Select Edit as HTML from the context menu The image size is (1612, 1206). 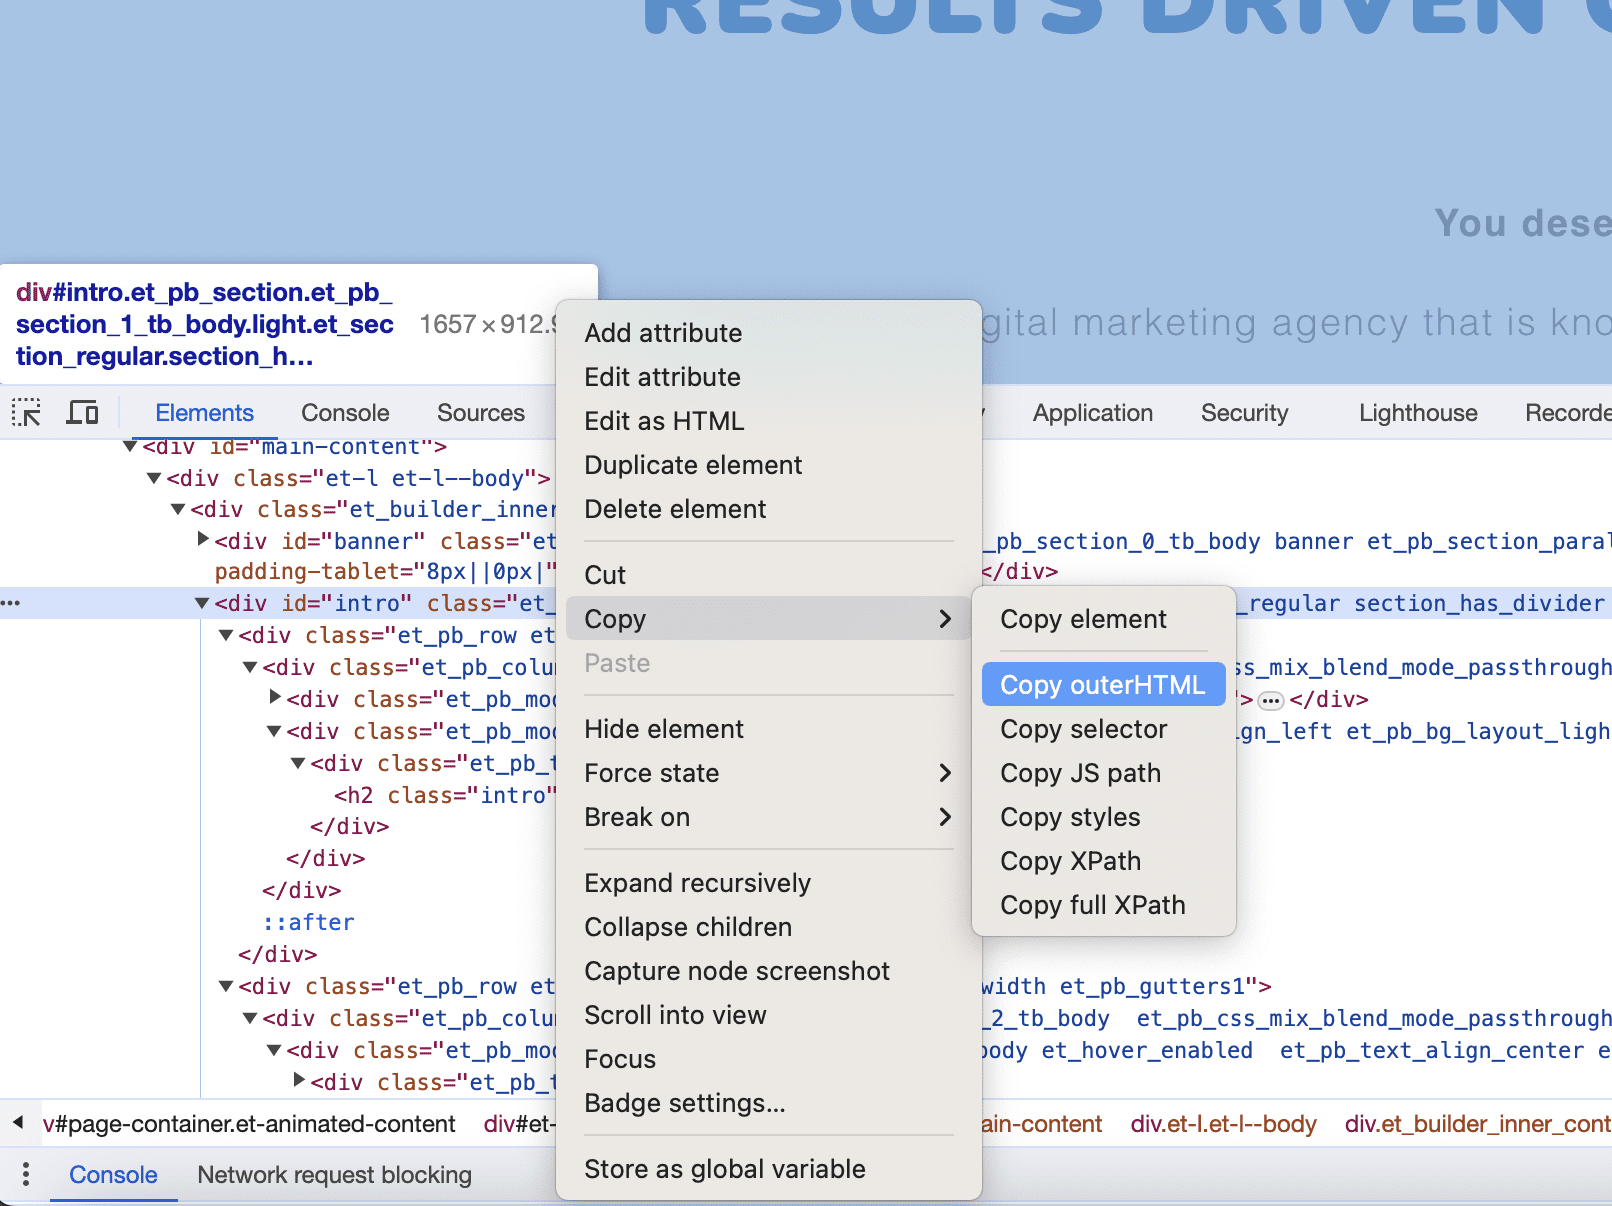coord(663,421)
